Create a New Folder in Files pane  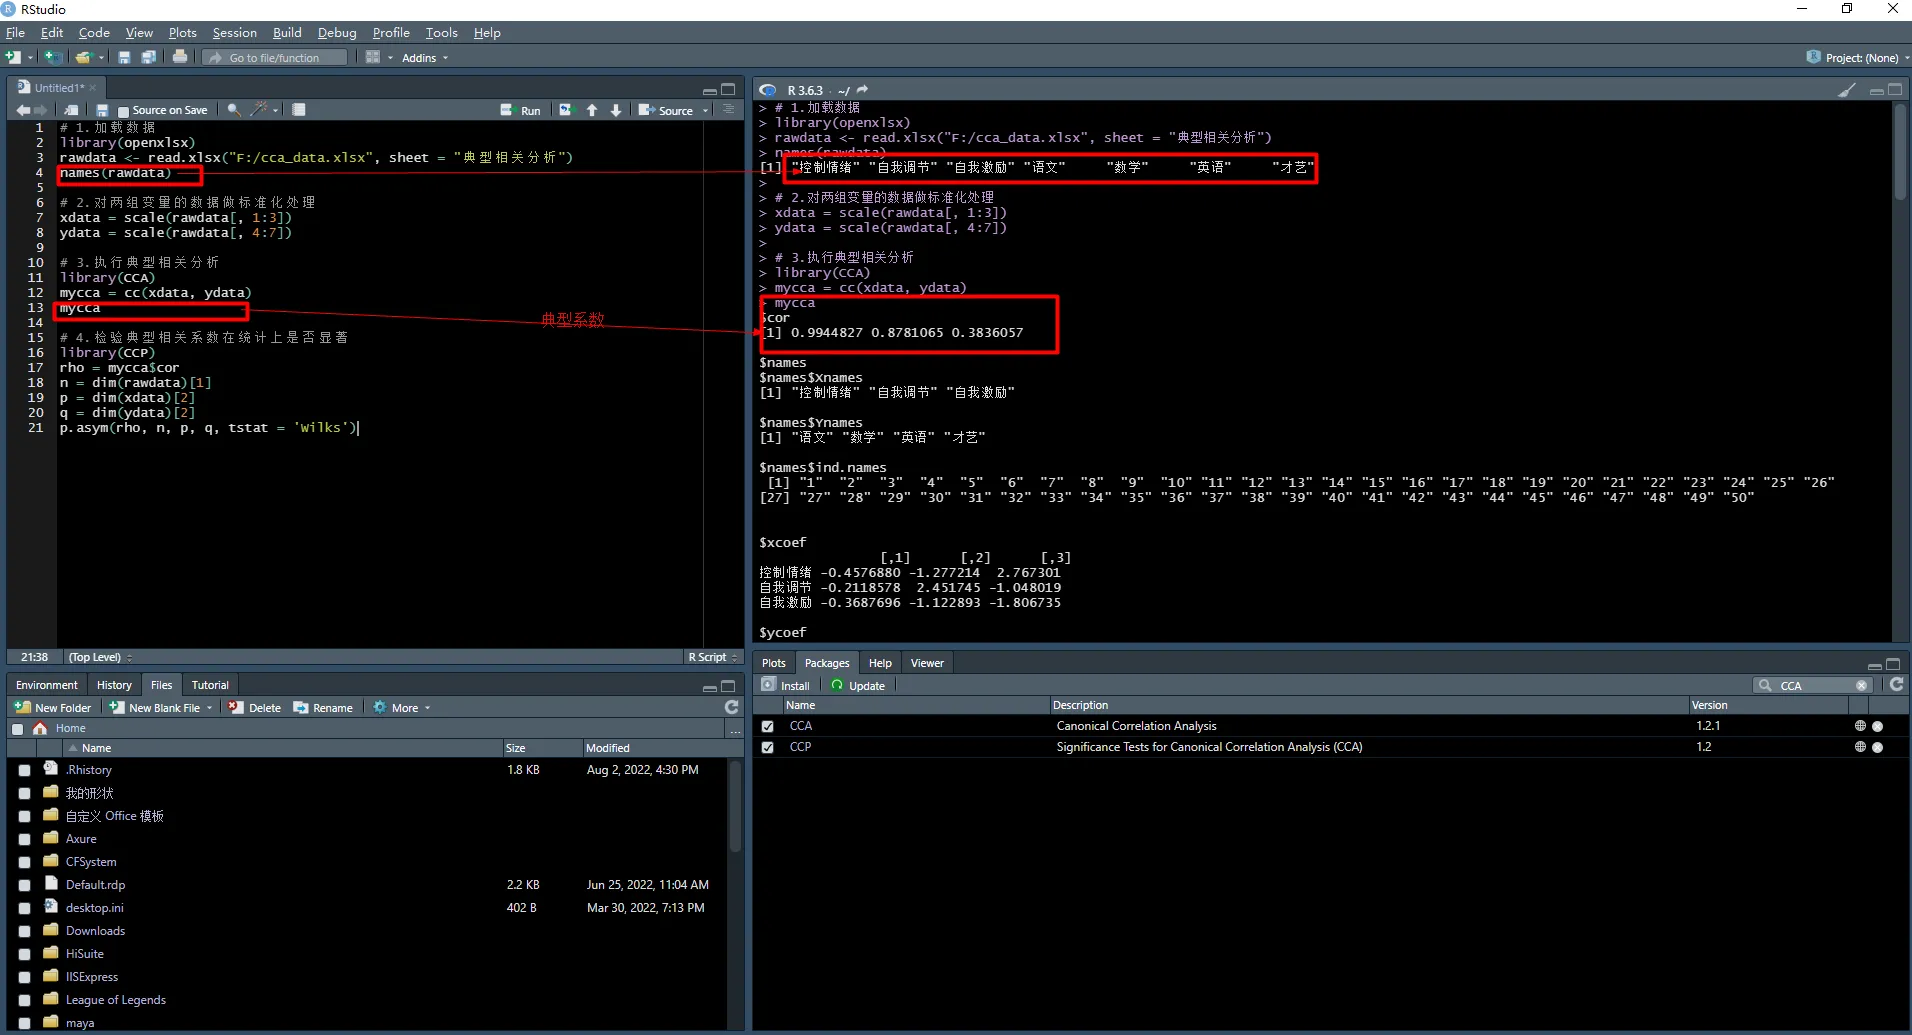(53, 707)
